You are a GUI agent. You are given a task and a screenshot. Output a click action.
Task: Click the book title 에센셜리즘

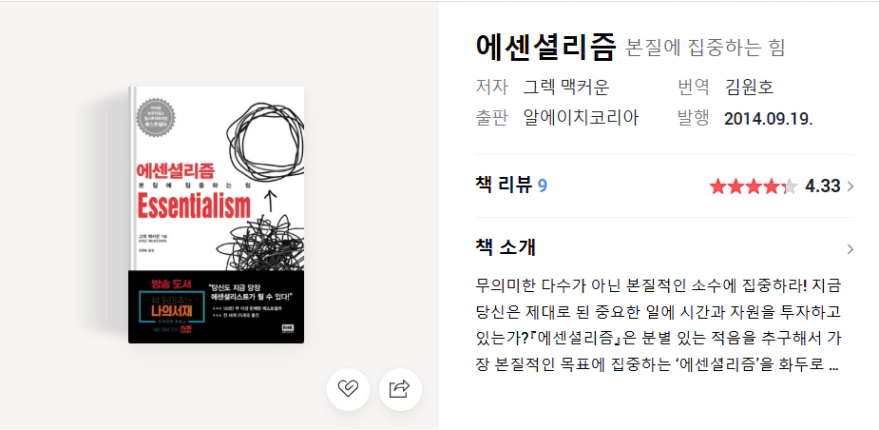545,47
